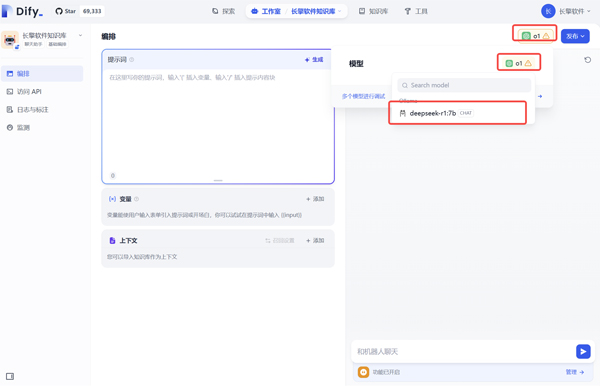The height and width of the screenshot is (386, 600).
Task: Open the o1 model selector in header
Action: click(x=535, y=36)
